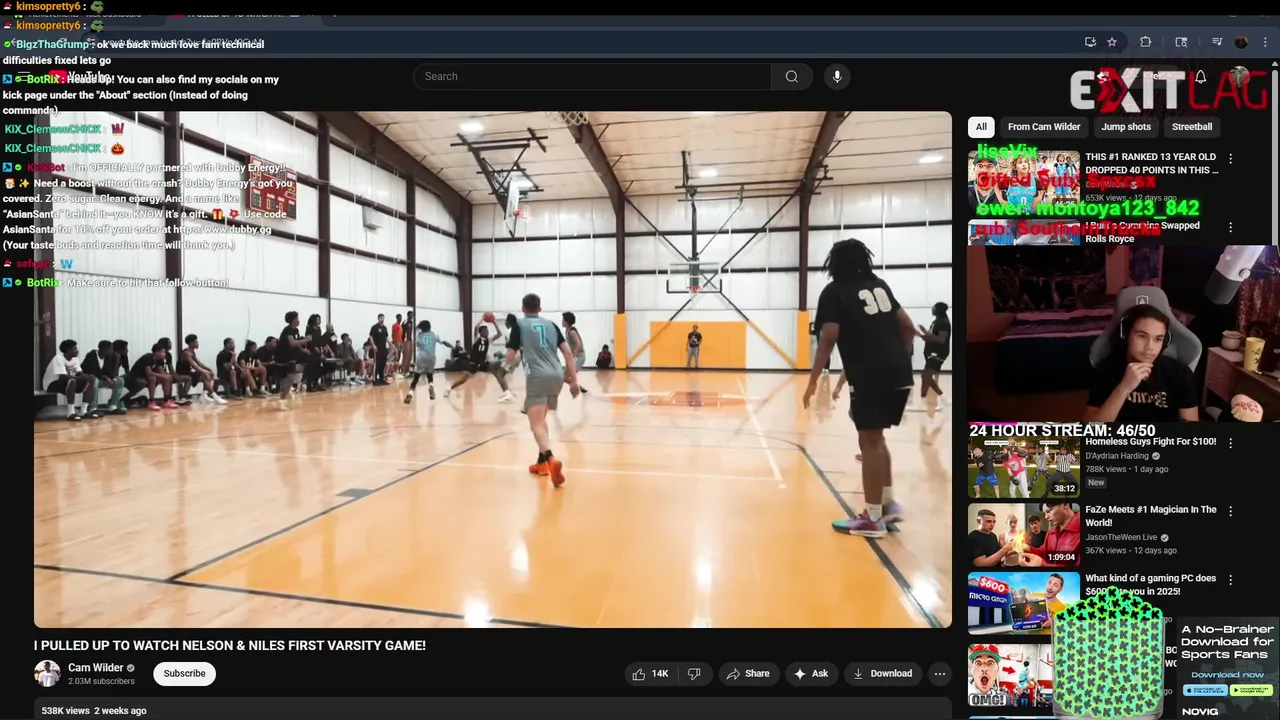Open Homeless Guys Fight For $100 thumbnail

click(x=1024, y=467)
